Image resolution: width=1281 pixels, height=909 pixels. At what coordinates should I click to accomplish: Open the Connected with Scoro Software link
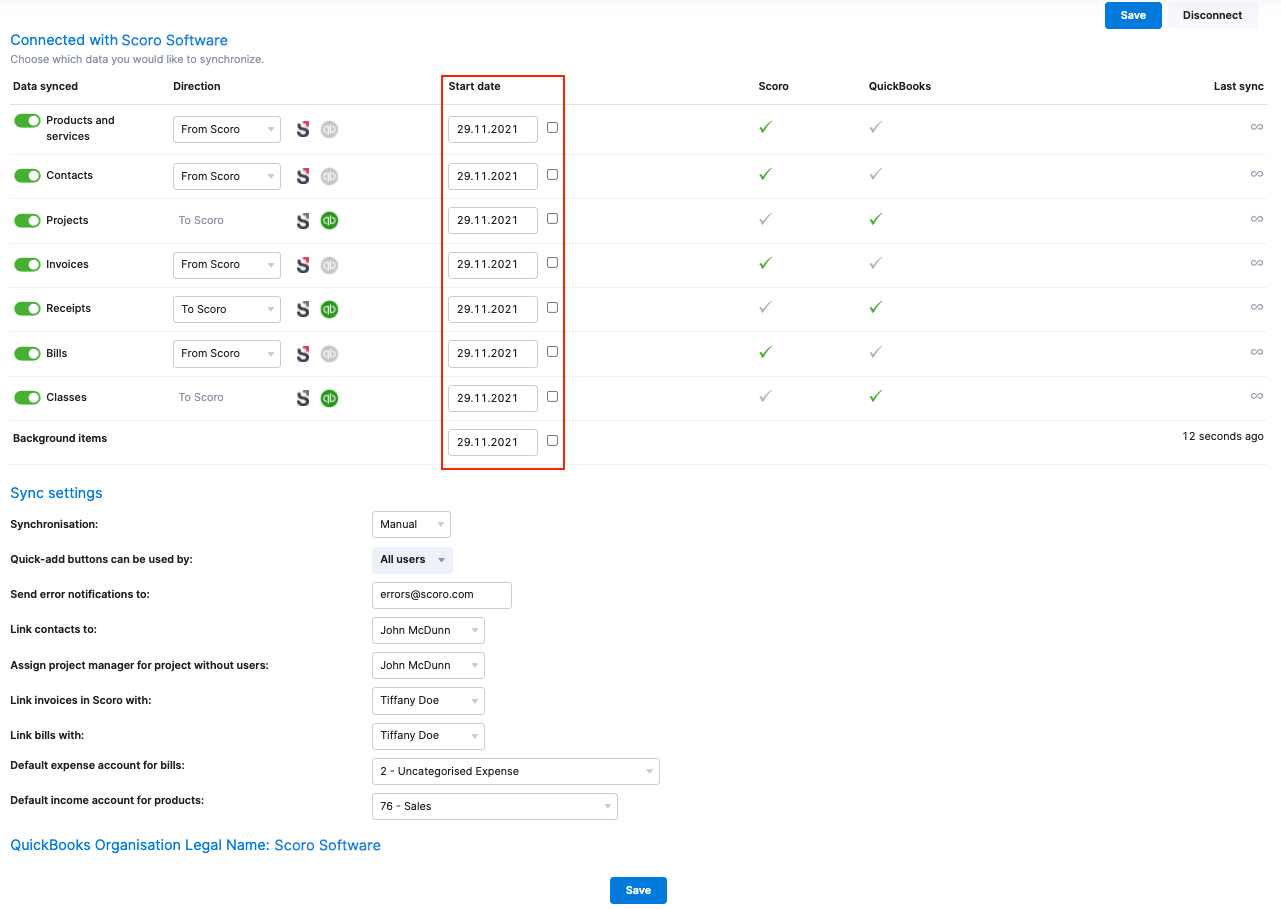click(119, 40)
